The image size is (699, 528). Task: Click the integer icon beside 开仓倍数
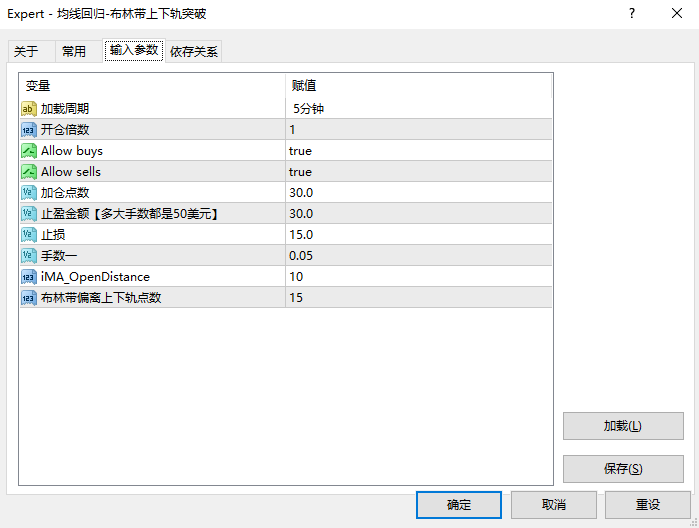point(29,129)
